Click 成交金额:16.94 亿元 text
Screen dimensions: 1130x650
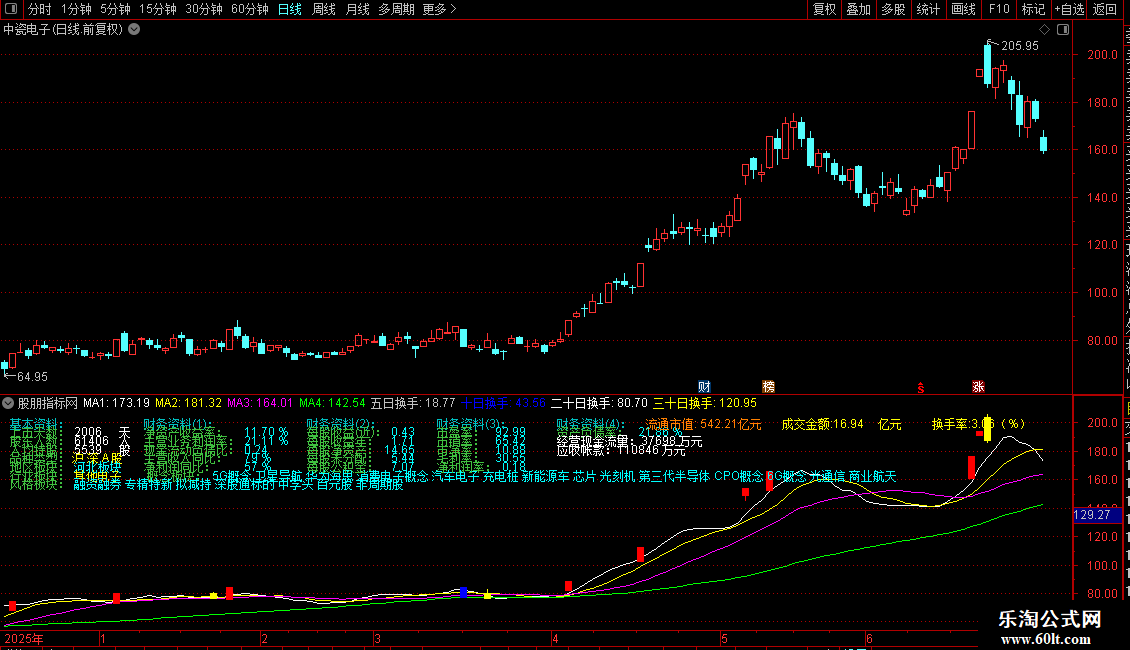click(842, 424)
